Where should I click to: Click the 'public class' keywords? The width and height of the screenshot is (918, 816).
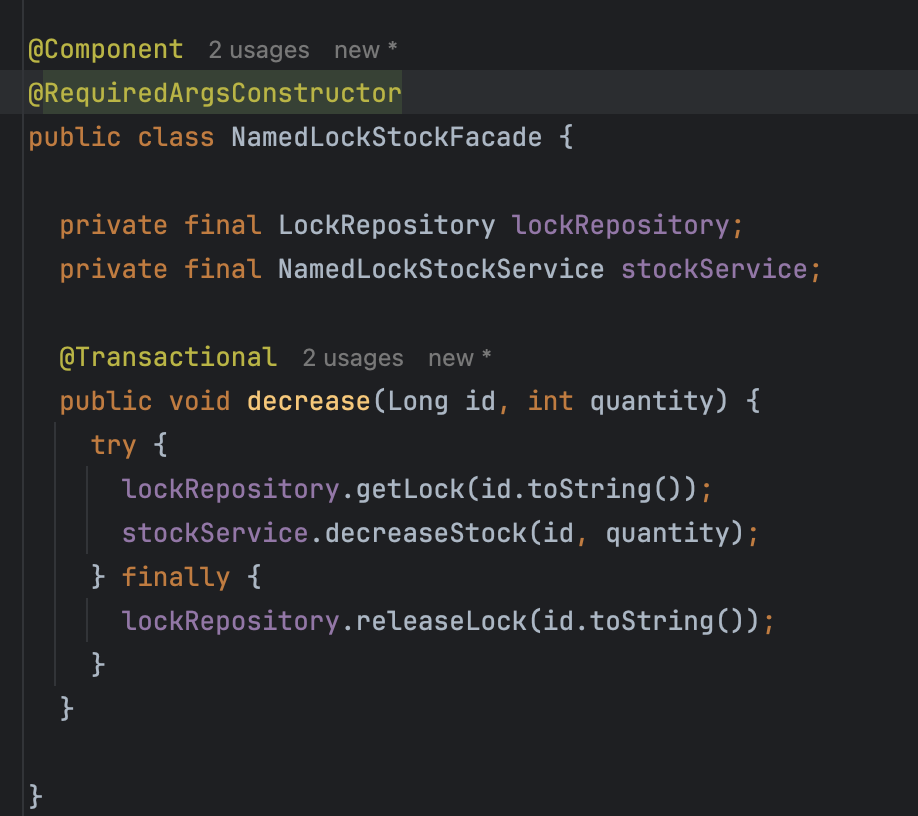point(121,137)
